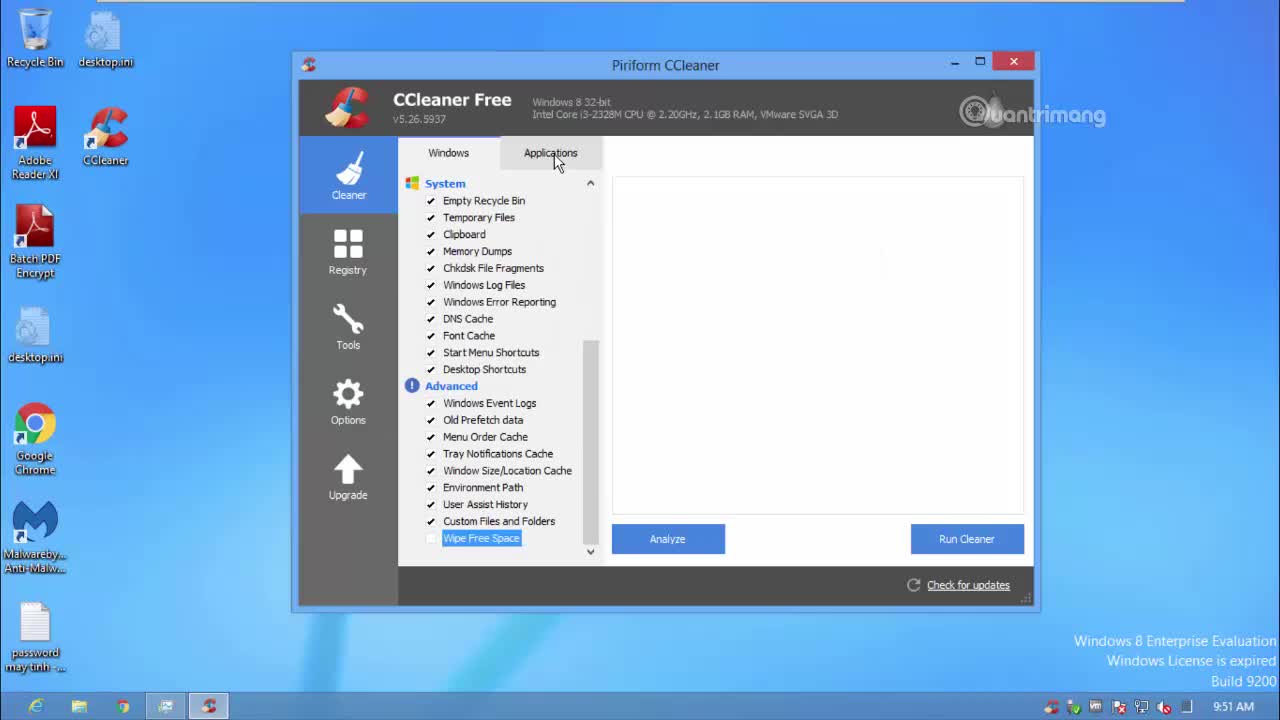
Task: Click the CCleaner broom logo in header
Action: pyautogui.click(x=347, y=108)
